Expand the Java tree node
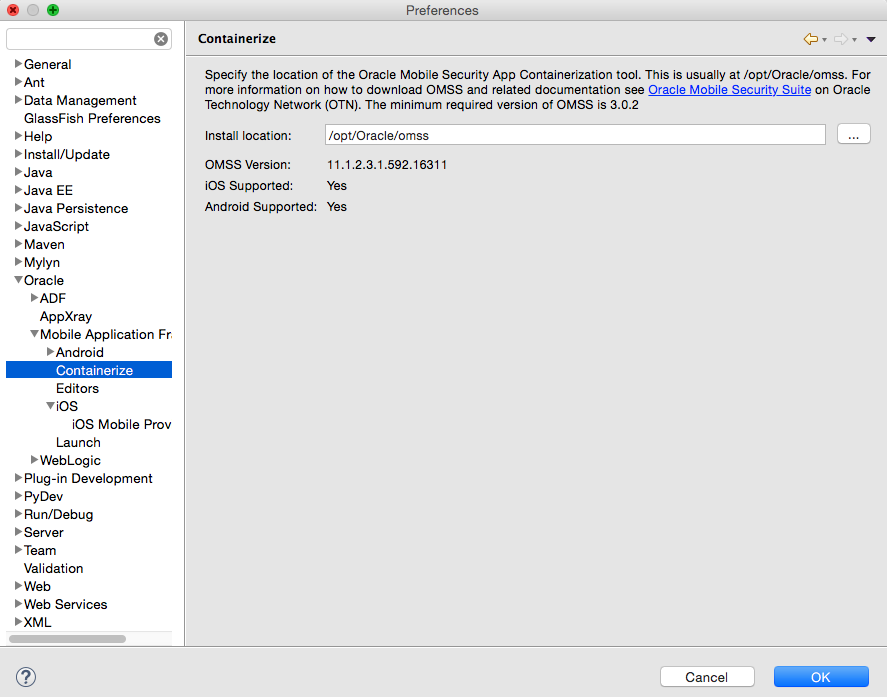Image resolution: width=887 pixels, height=697 pixels. (x=18, y=171)
